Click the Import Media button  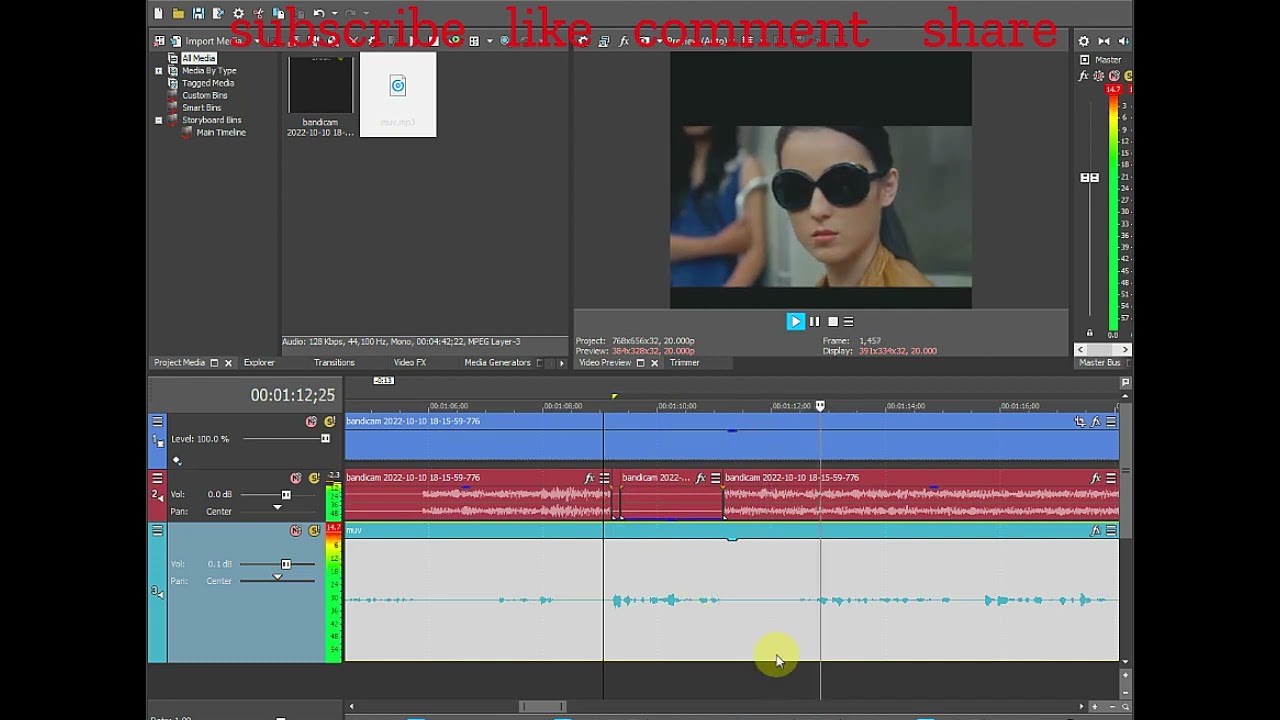pyautogui.click(x=207, y=41)
